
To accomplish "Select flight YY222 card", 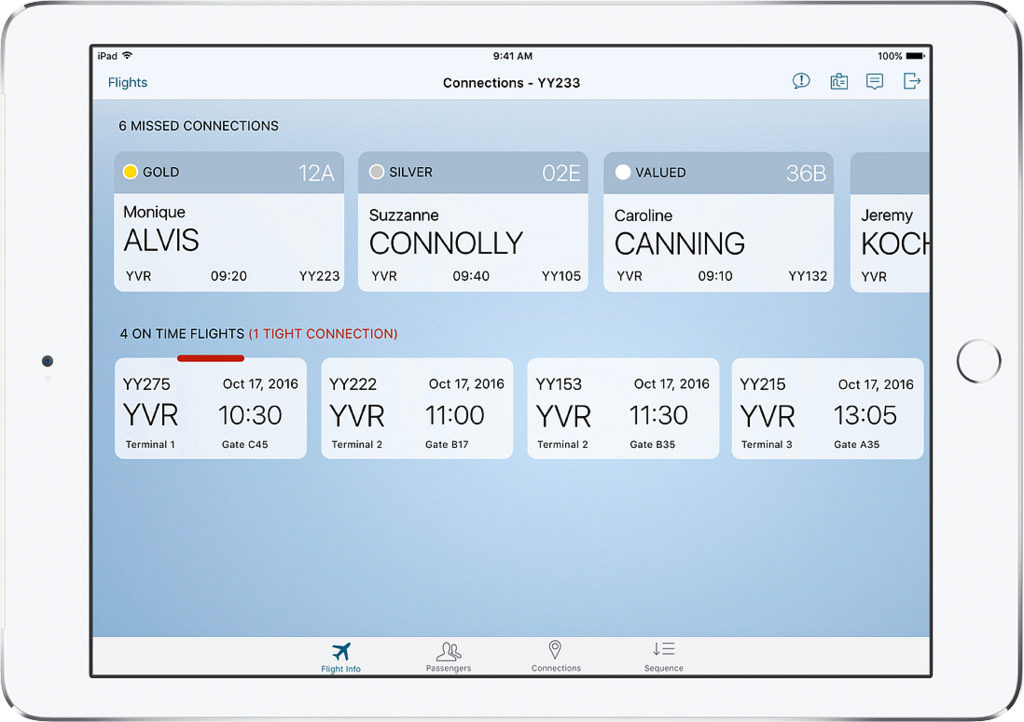I will pos(417,408).
